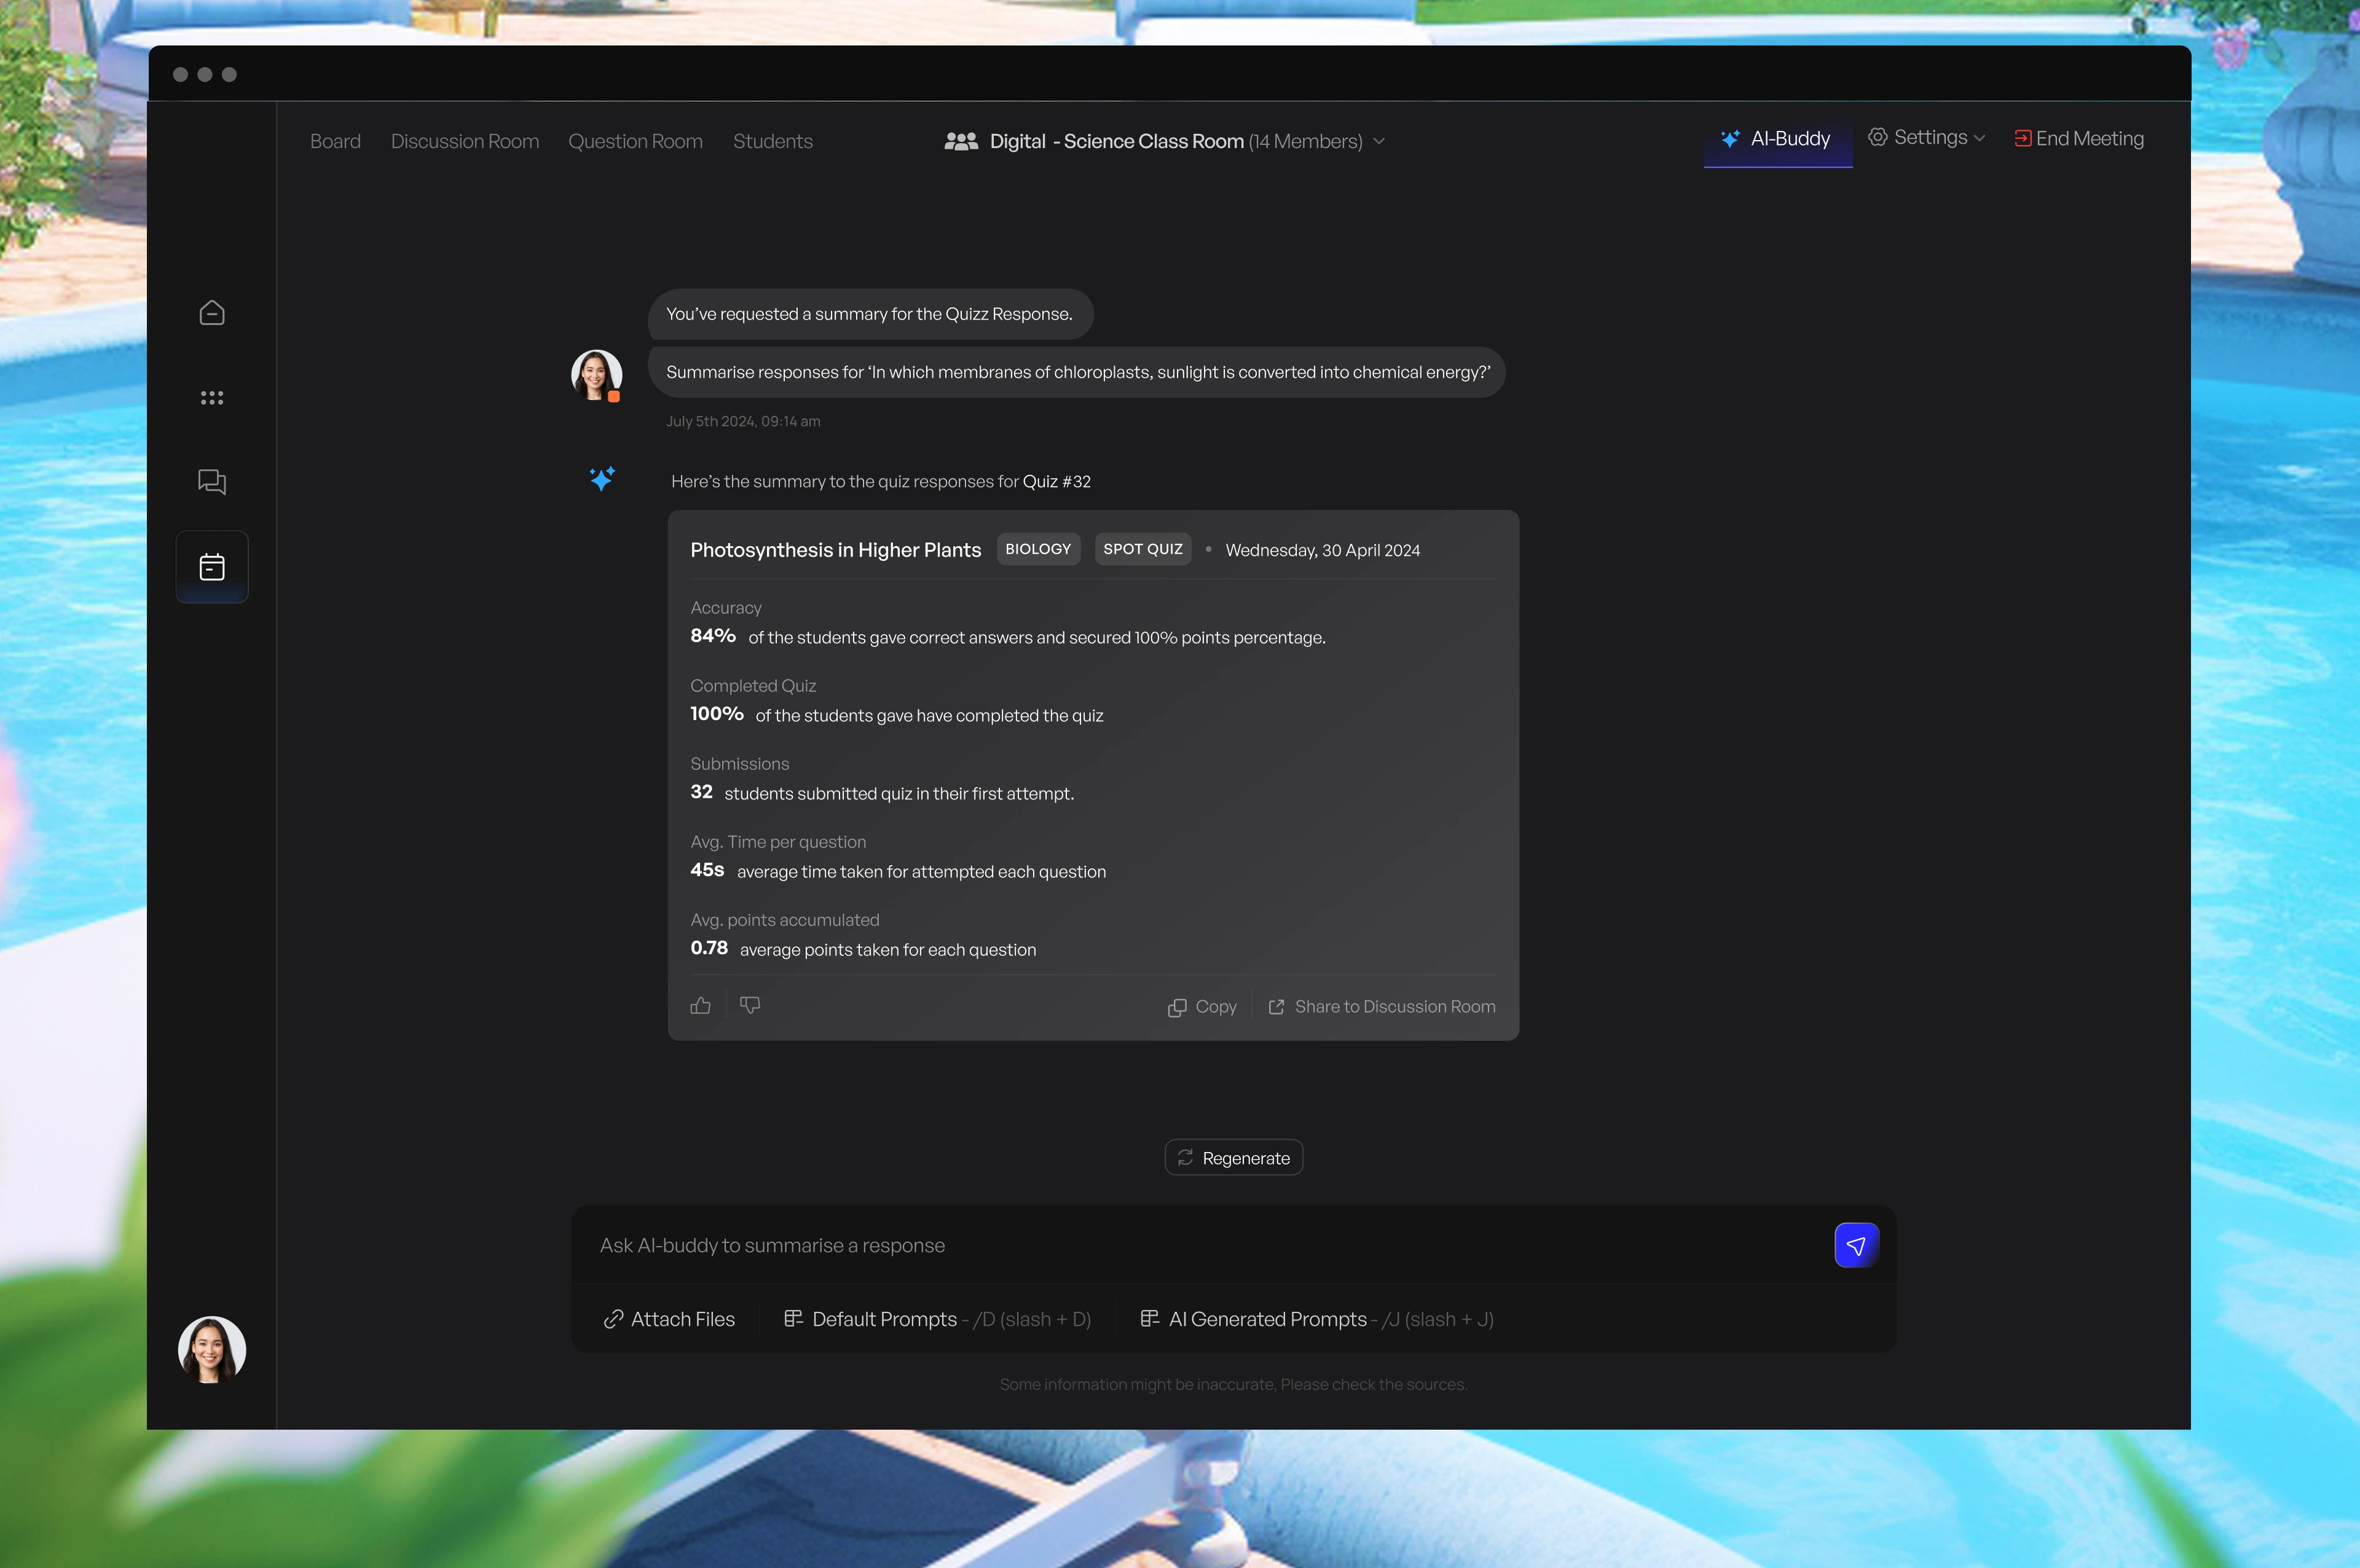The image size is (2360, 1568).
Task: Click the 'Wednesday, 30 April 2024' date
Action: tap(1323, 551)
